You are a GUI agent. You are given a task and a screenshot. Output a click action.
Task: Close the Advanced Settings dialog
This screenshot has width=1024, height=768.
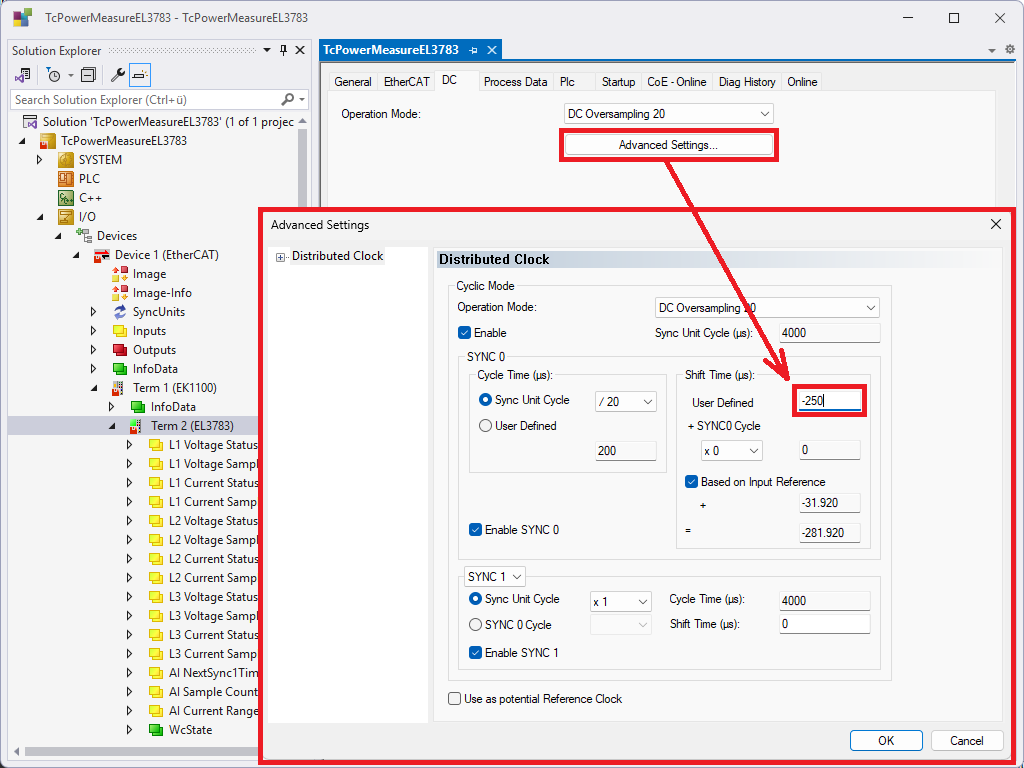pos(996,225)
